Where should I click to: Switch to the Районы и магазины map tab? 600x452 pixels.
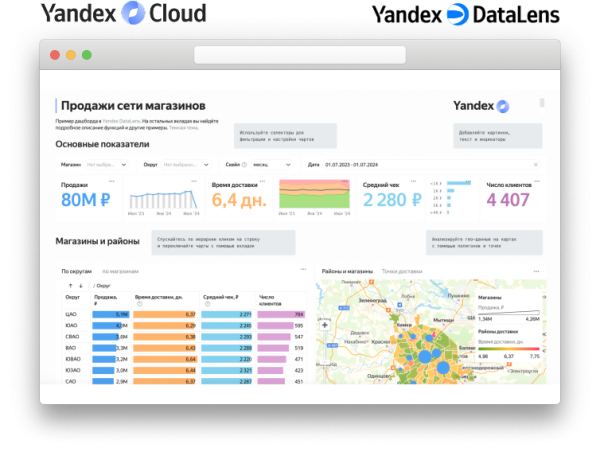pyautogui.click(x=347, y=271)
